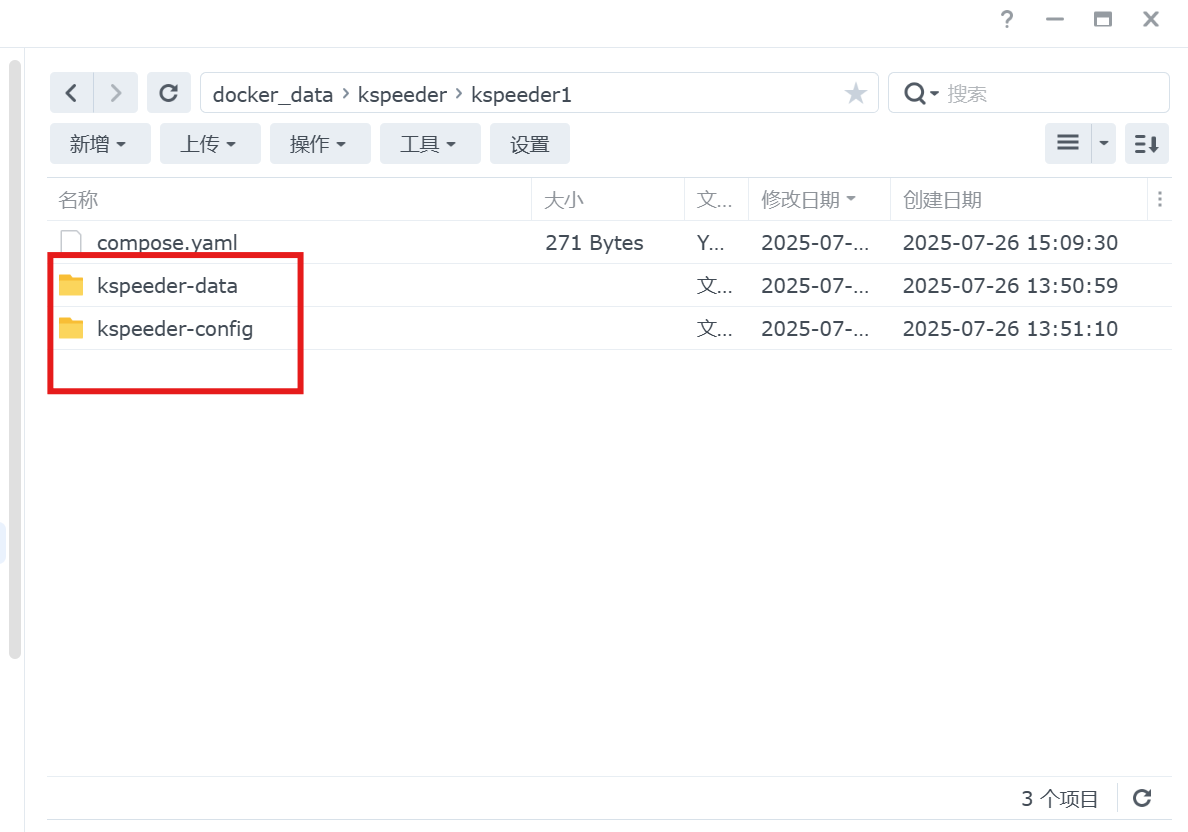Click the 设置 settings button
This screenshot has width=1188, height=832.
point(529,144)
